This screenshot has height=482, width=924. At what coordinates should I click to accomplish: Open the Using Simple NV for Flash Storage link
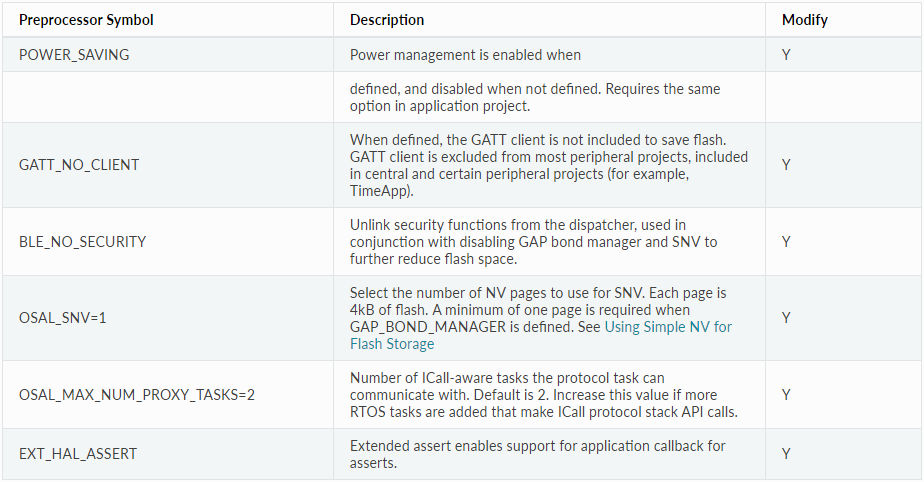(540, 335)
